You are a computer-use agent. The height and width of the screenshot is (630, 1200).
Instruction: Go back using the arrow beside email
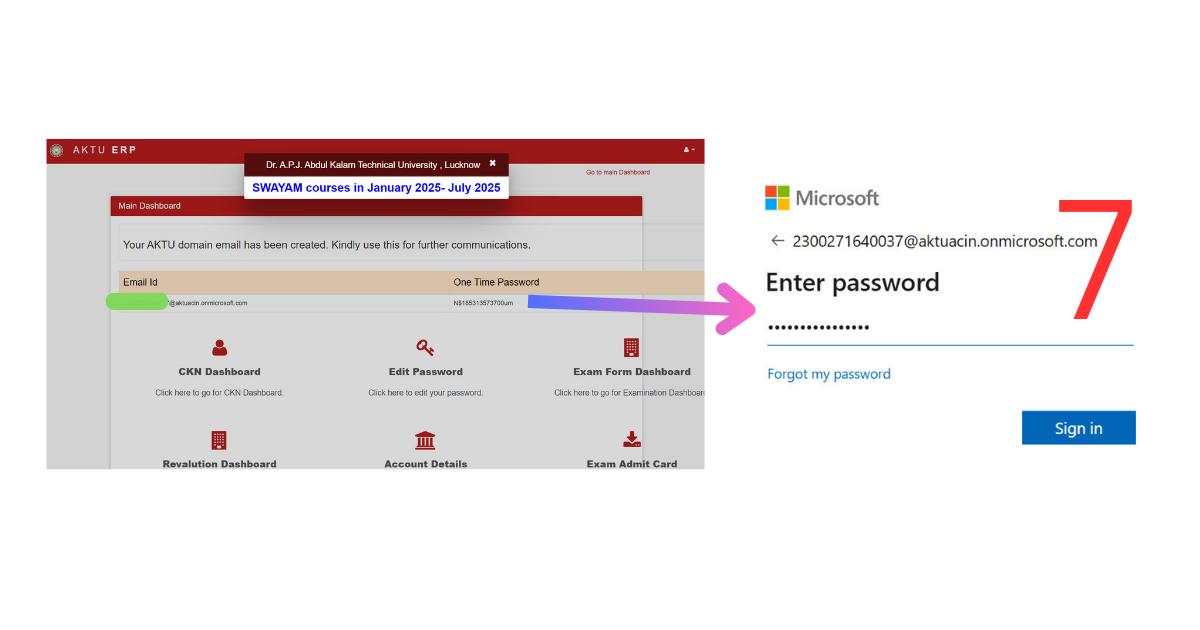click(x=777, y=241)
